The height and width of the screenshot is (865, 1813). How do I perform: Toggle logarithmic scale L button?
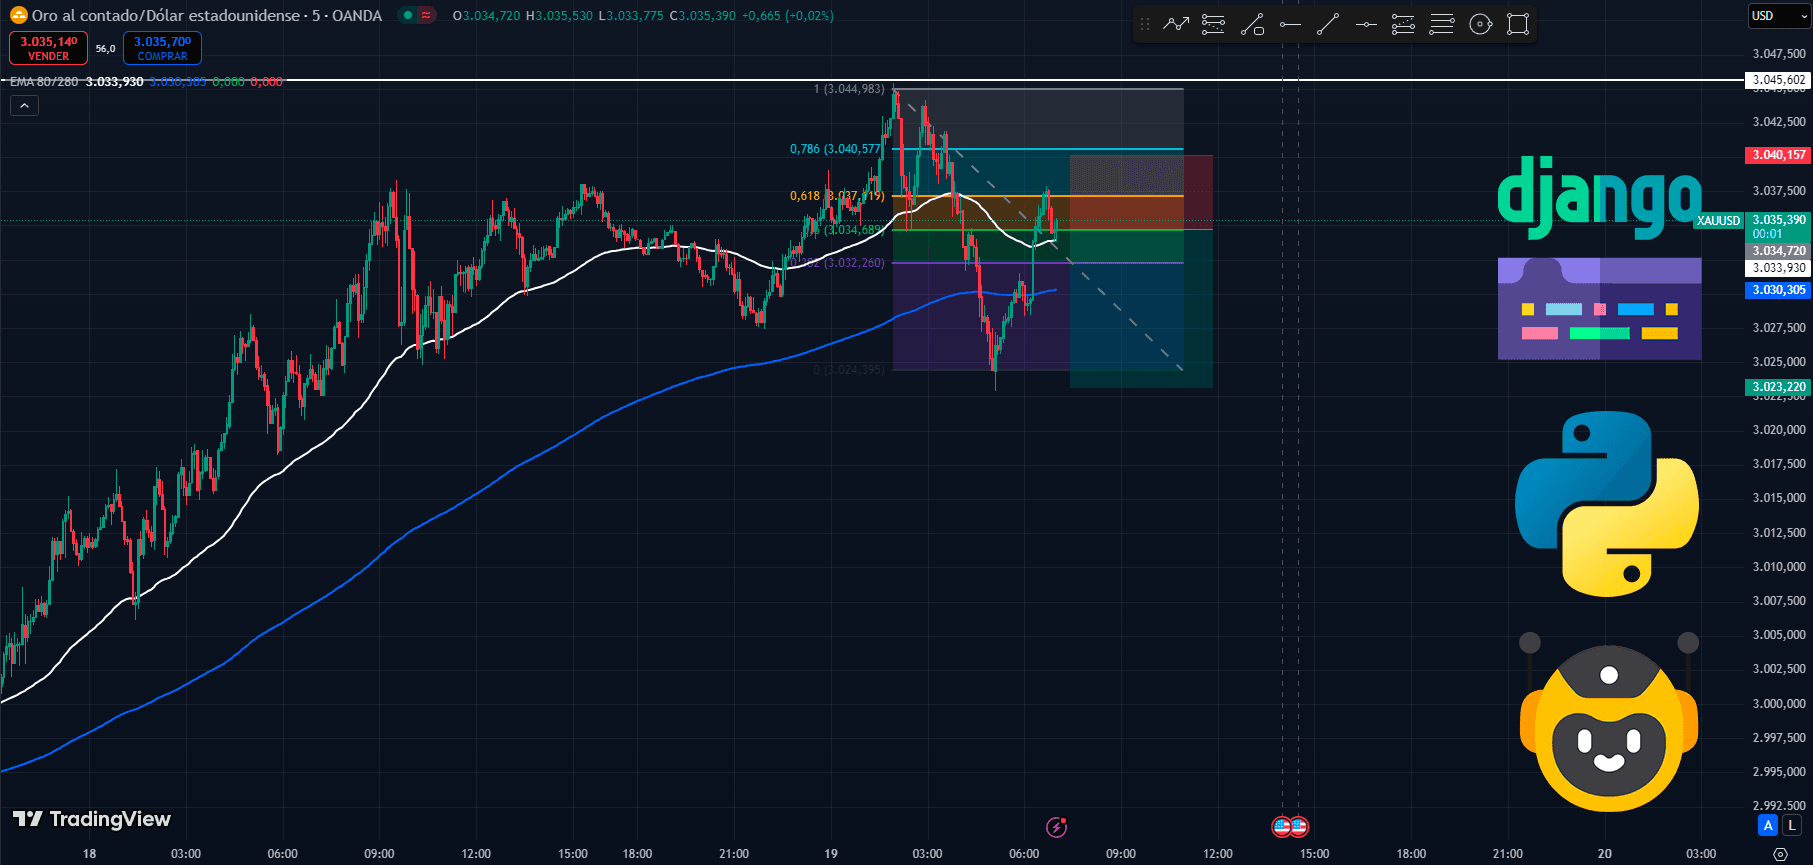[1791, 825]
